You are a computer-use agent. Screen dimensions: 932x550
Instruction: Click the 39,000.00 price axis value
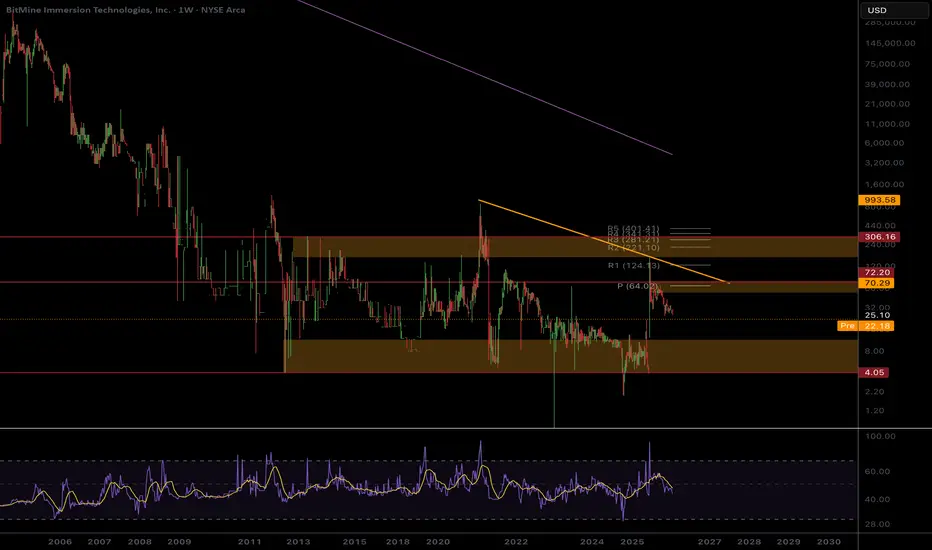887,84
